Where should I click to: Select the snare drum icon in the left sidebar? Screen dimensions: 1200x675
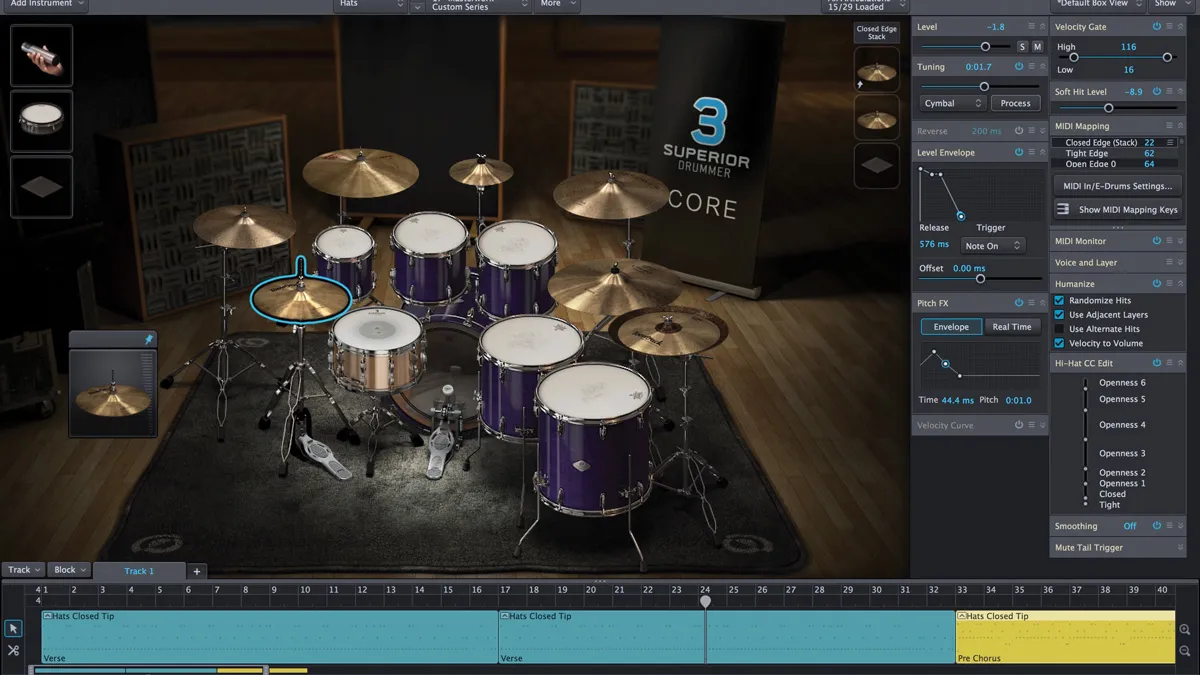pyautogui.click(x=41, y=122)
